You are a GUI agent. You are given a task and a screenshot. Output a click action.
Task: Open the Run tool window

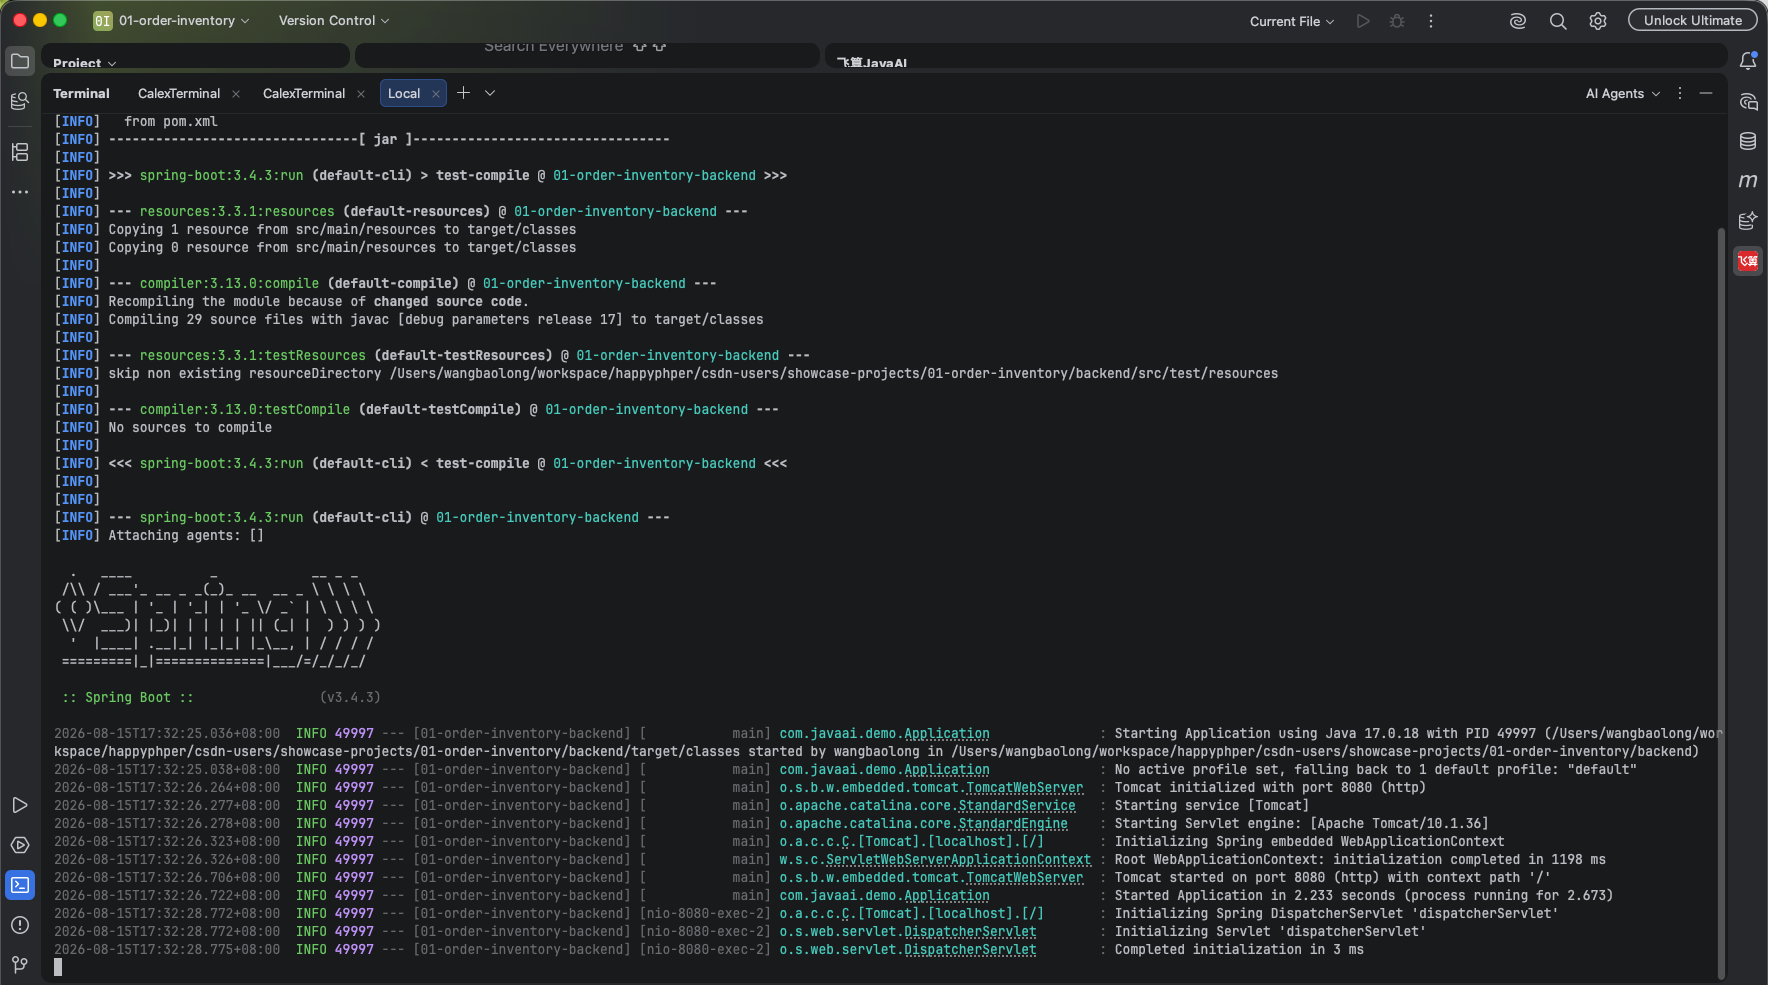coord(20,805)
